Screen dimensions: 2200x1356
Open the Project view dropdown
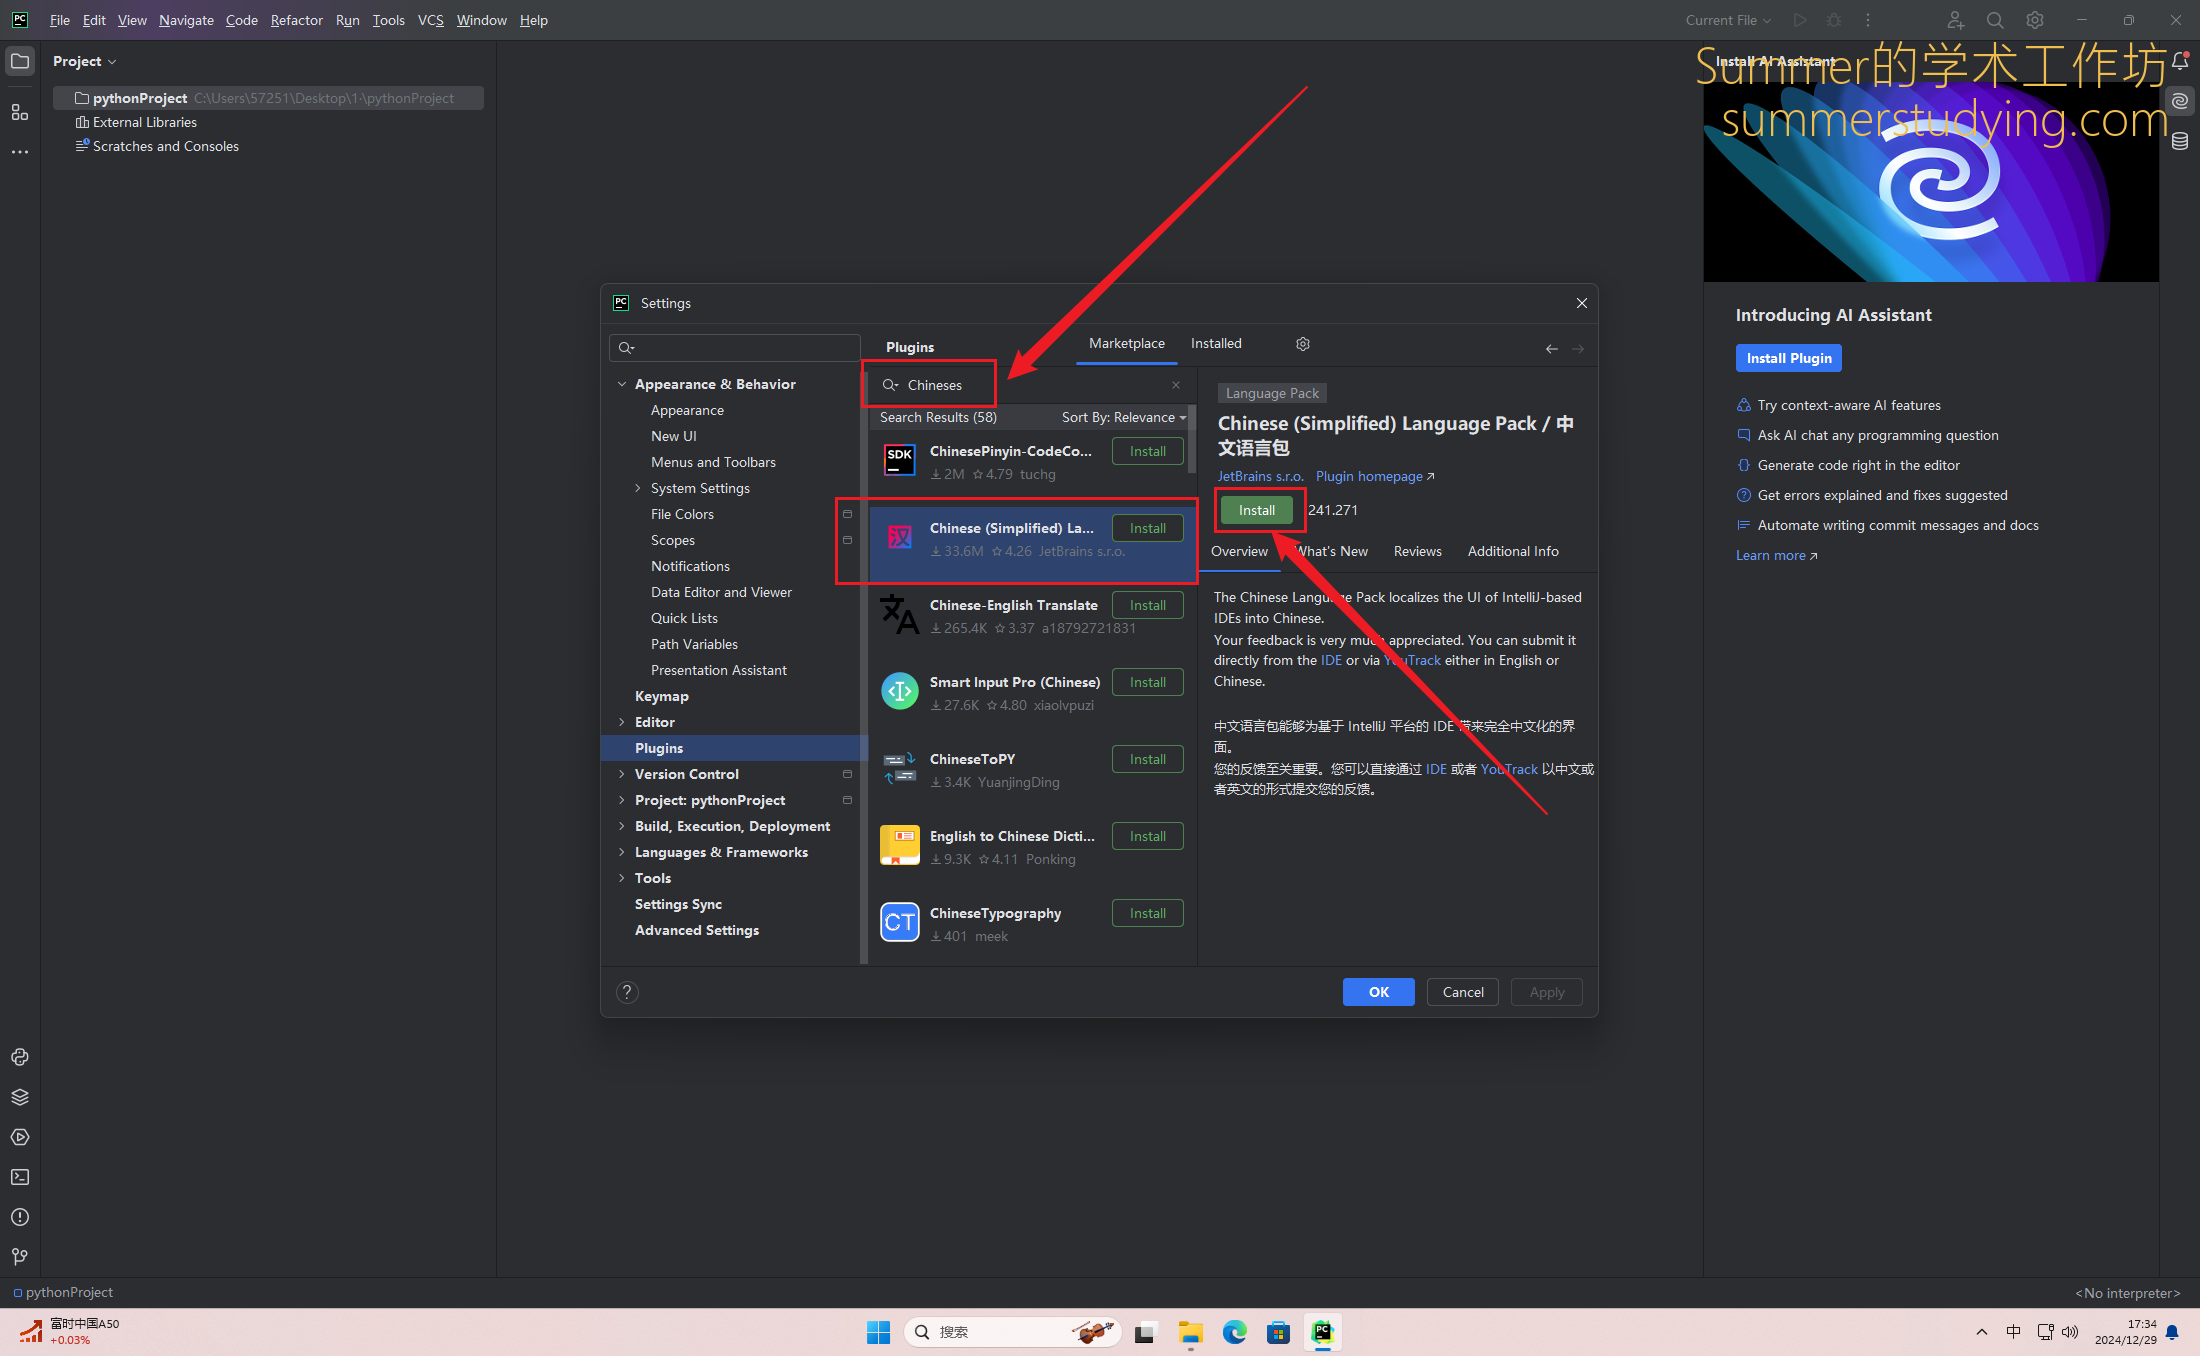tap(85, 61)
